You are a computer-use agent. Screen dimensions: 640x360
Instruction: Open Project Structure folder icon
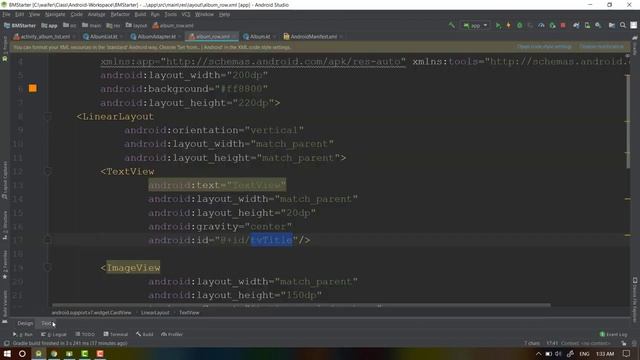pyautogui.click(x=611, y=25)
